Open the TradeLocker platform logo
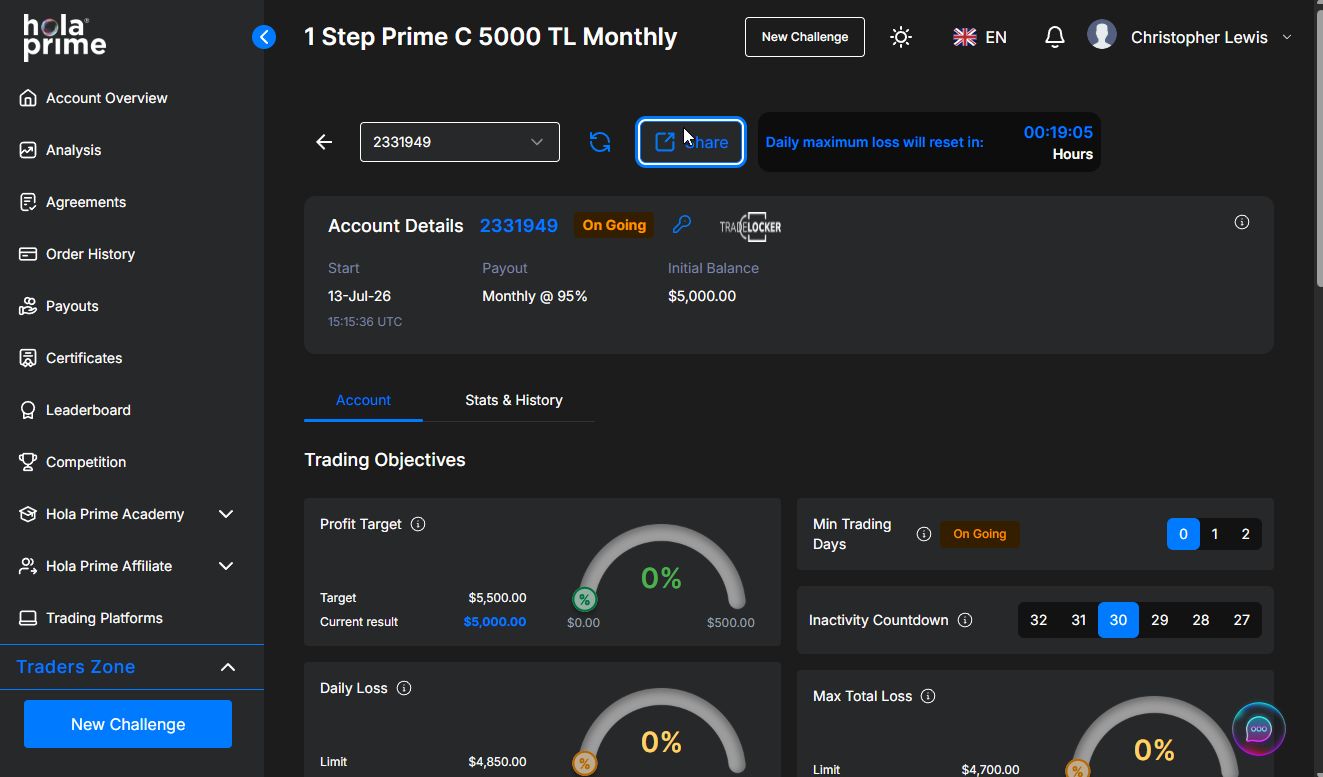This screenshot has width=1323, height=777. pyautogui.click(x=750, y=226)
